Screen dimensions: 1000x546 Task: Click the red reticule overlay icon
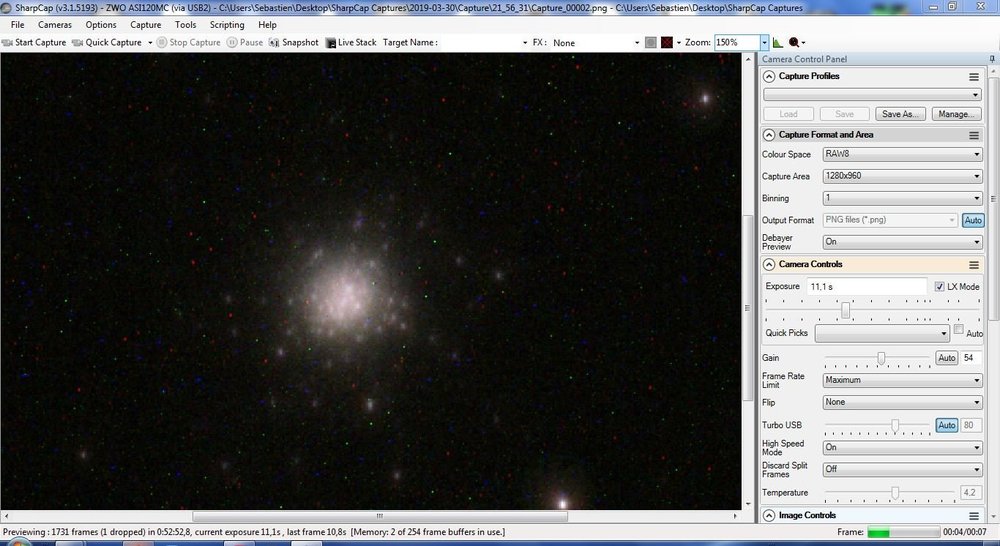pyautogui.click(x=667, y=43)
